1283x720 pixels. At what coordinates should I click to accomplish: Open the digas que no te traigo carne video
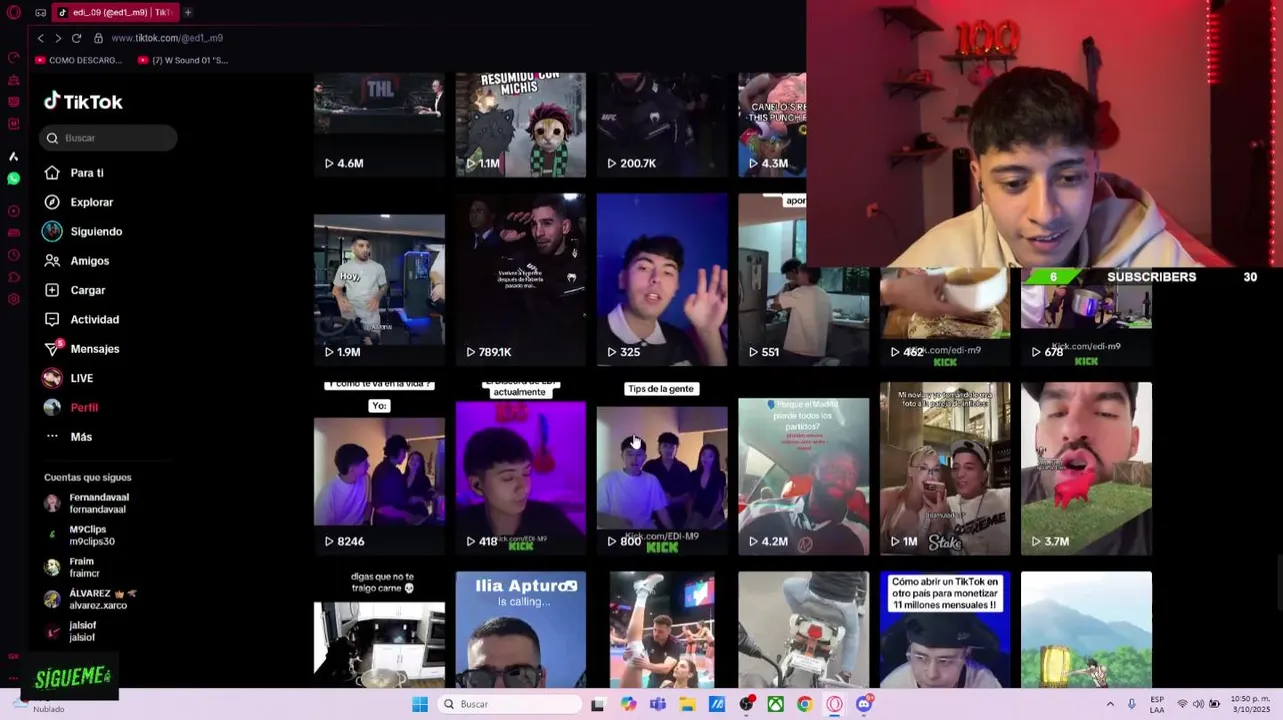point(379,629)
